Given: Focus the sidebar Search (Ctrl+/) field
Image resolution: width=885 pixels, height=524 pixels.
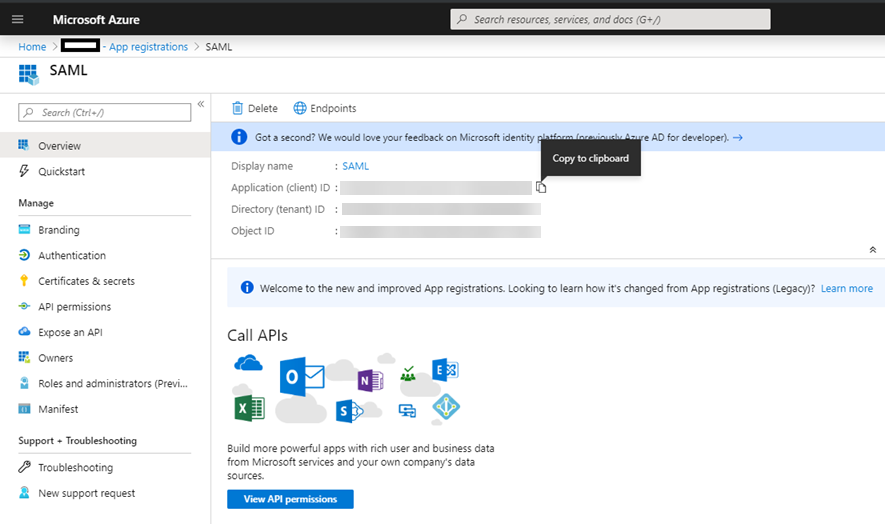Looking at the screenshot, I should (104, 112).
